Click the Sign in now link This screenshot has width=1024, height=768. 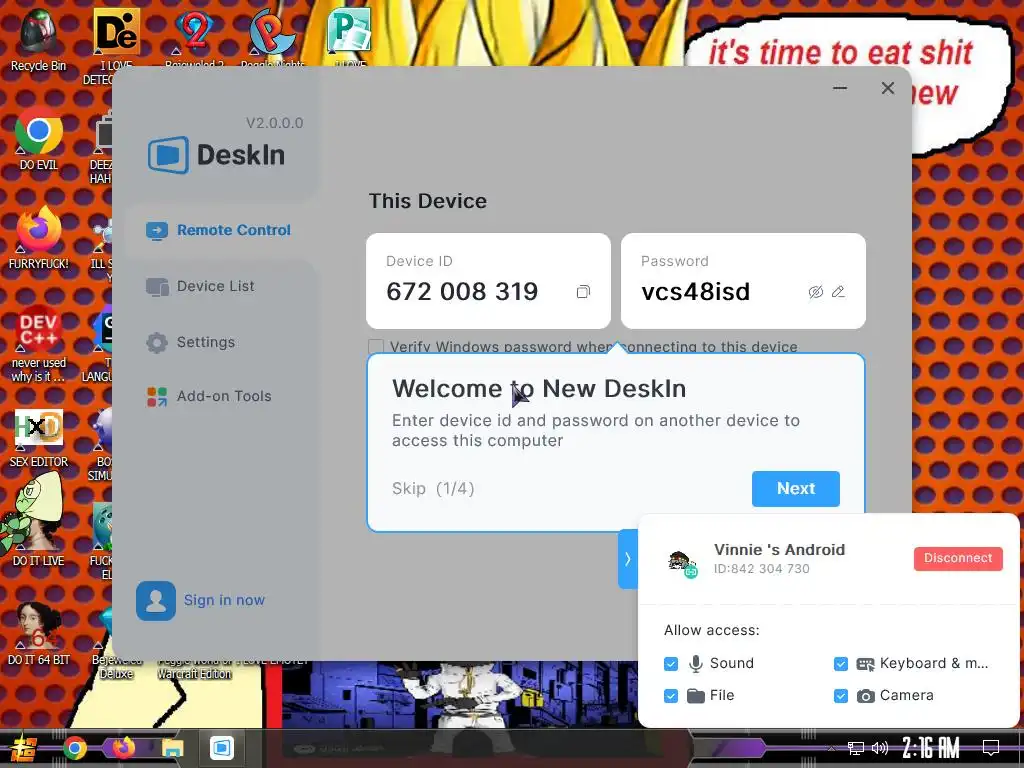[224, 600]
